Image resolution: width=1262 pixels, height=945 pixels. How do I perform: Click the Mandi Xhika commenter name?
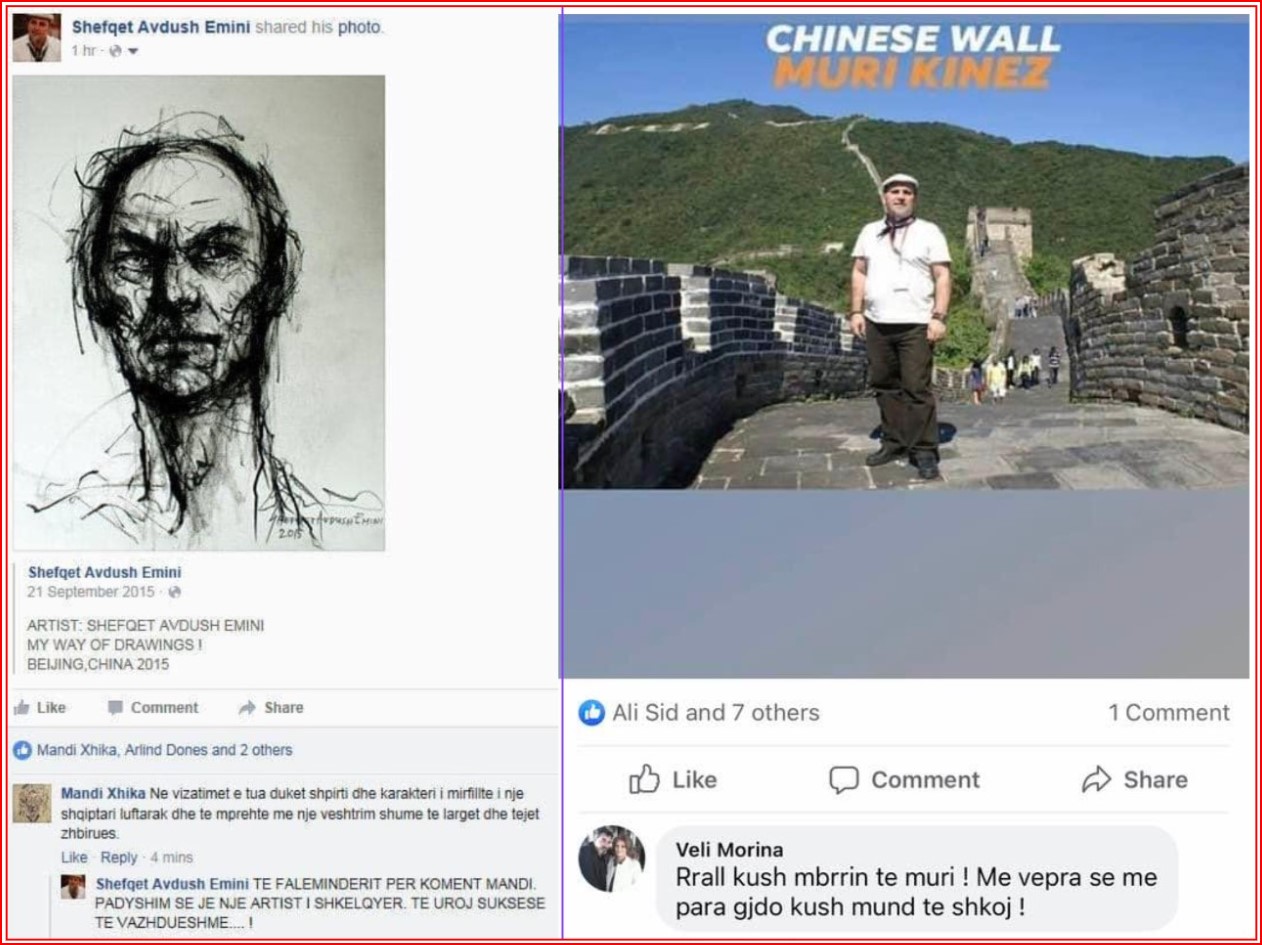(x=103, y=794)
